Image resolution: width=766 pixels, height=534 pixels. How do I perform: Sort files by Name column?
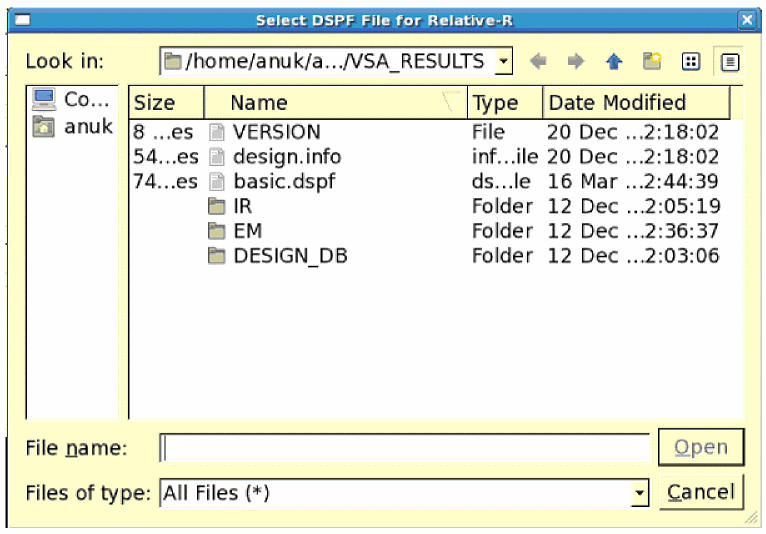[335, 103]
